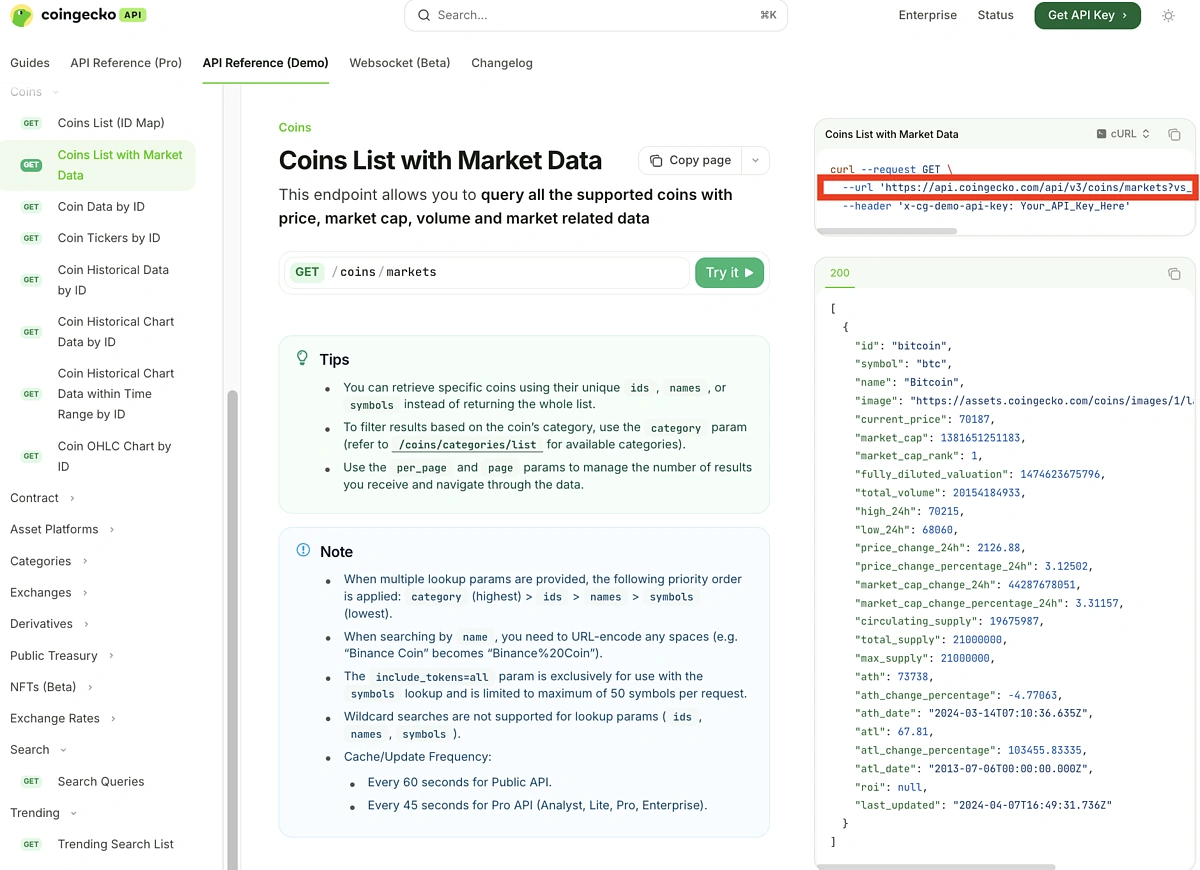
Task: Follow the /coins/categories/list link
Action: tap(467, 445)
